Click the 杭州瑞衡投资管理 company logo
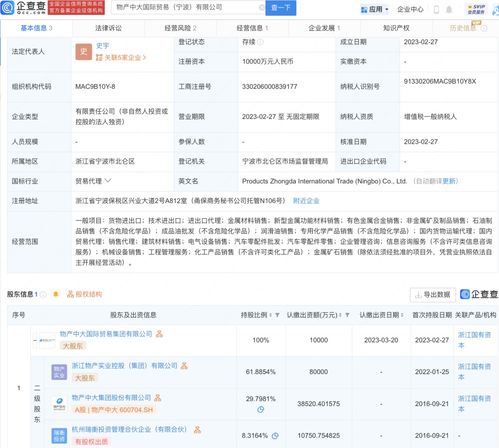Screen dimensions: 499x448 coord(59,436)
